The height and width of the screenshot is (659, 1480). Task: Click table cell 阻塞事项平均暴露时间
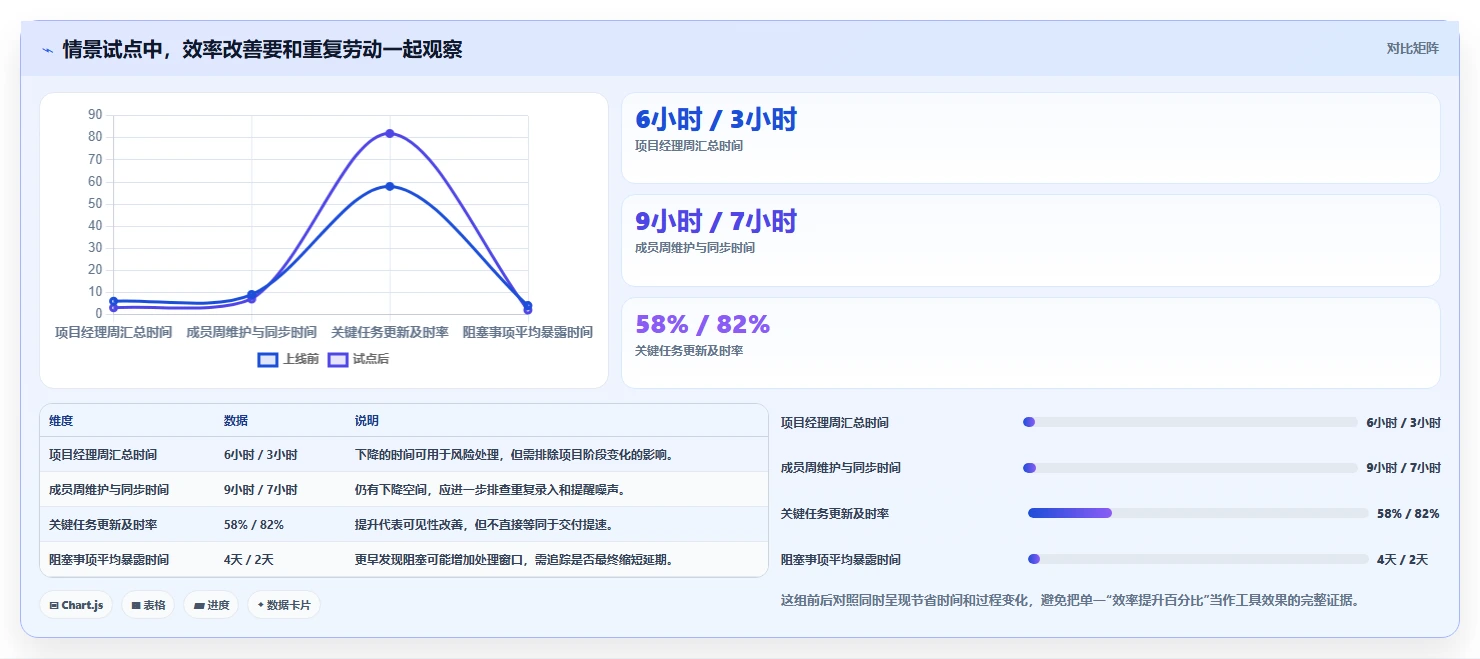[x=109, y=560]
